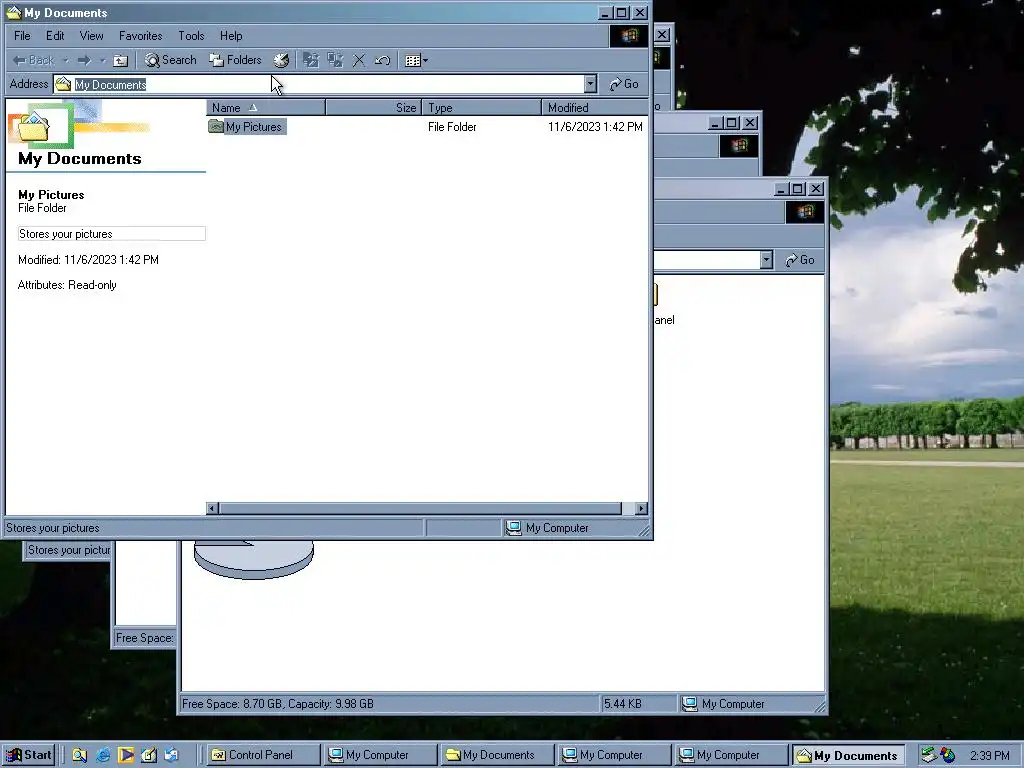This screenshot has height=768, width=1024.
Task: Sort by the Size column header
Action: [x=374, y=108]
